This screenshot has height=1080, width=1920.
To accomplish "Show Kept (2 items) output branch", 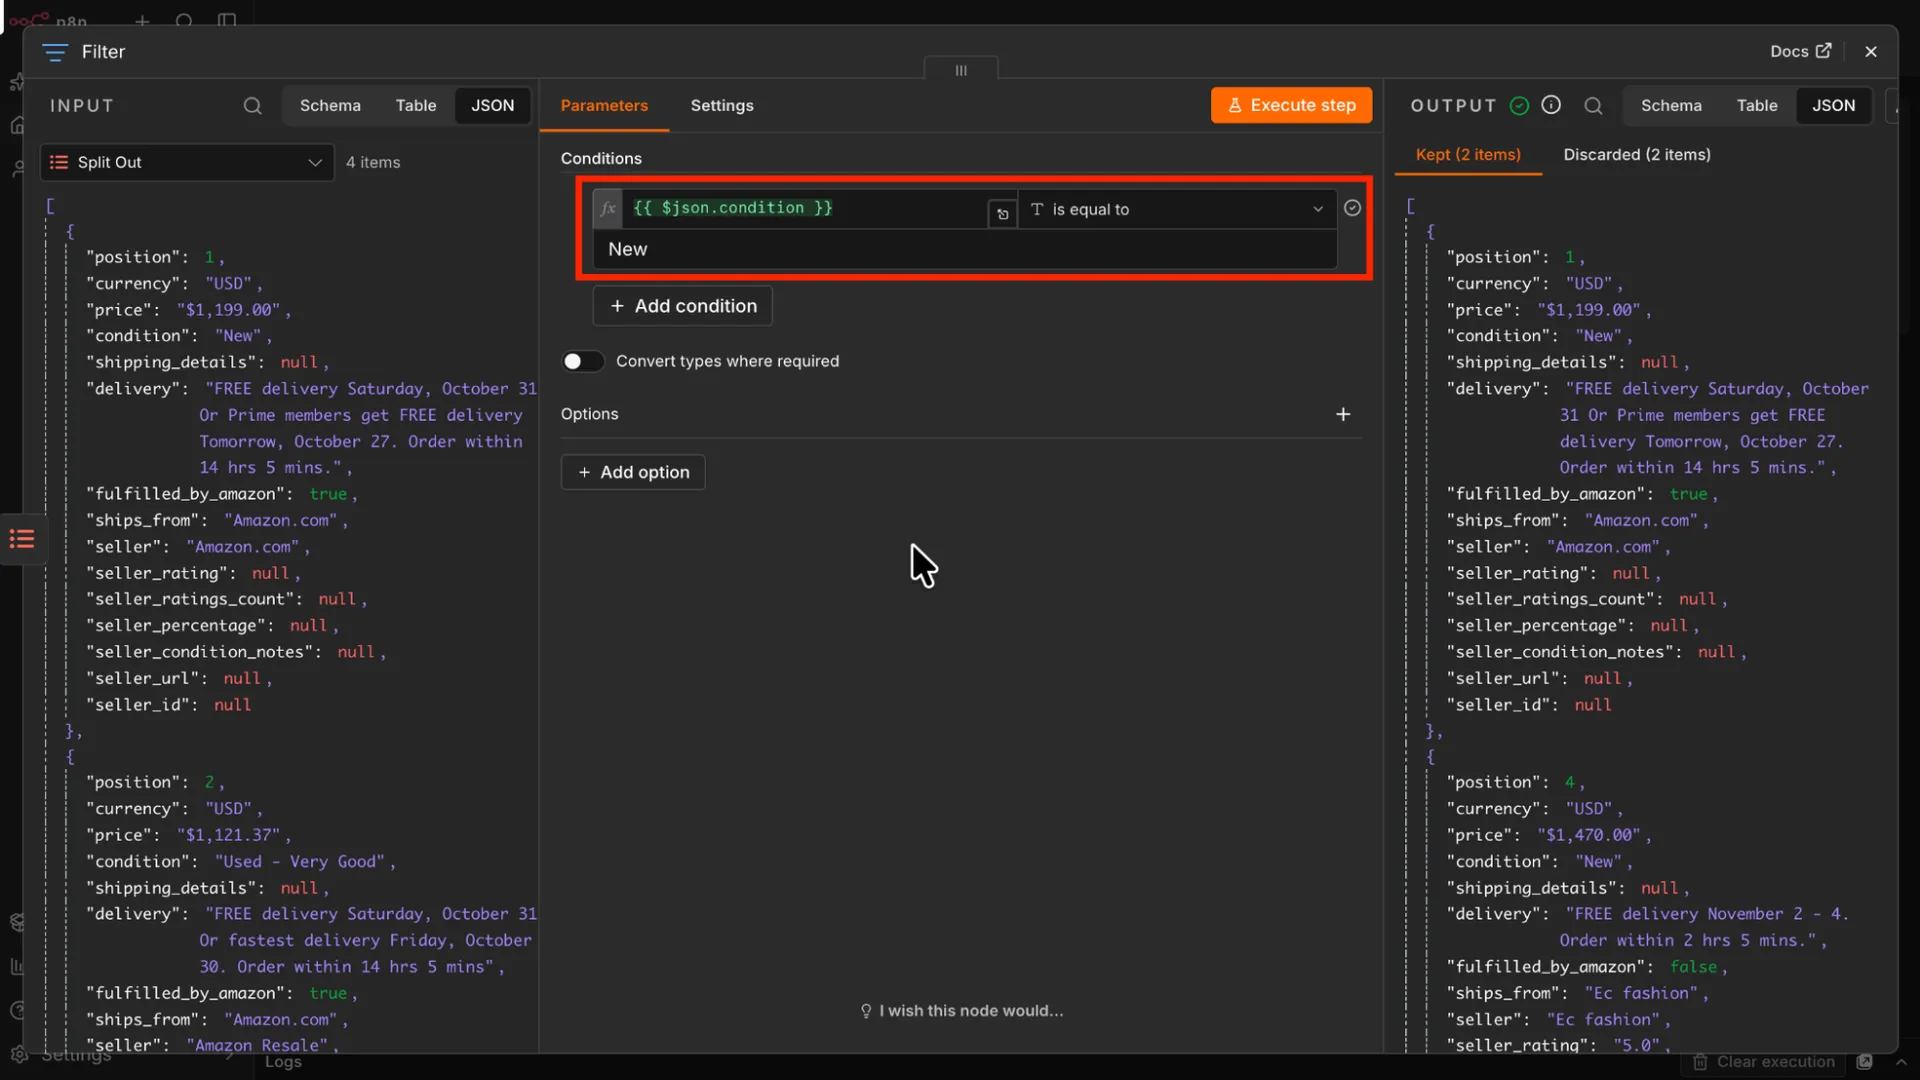I will [1468, 155].
